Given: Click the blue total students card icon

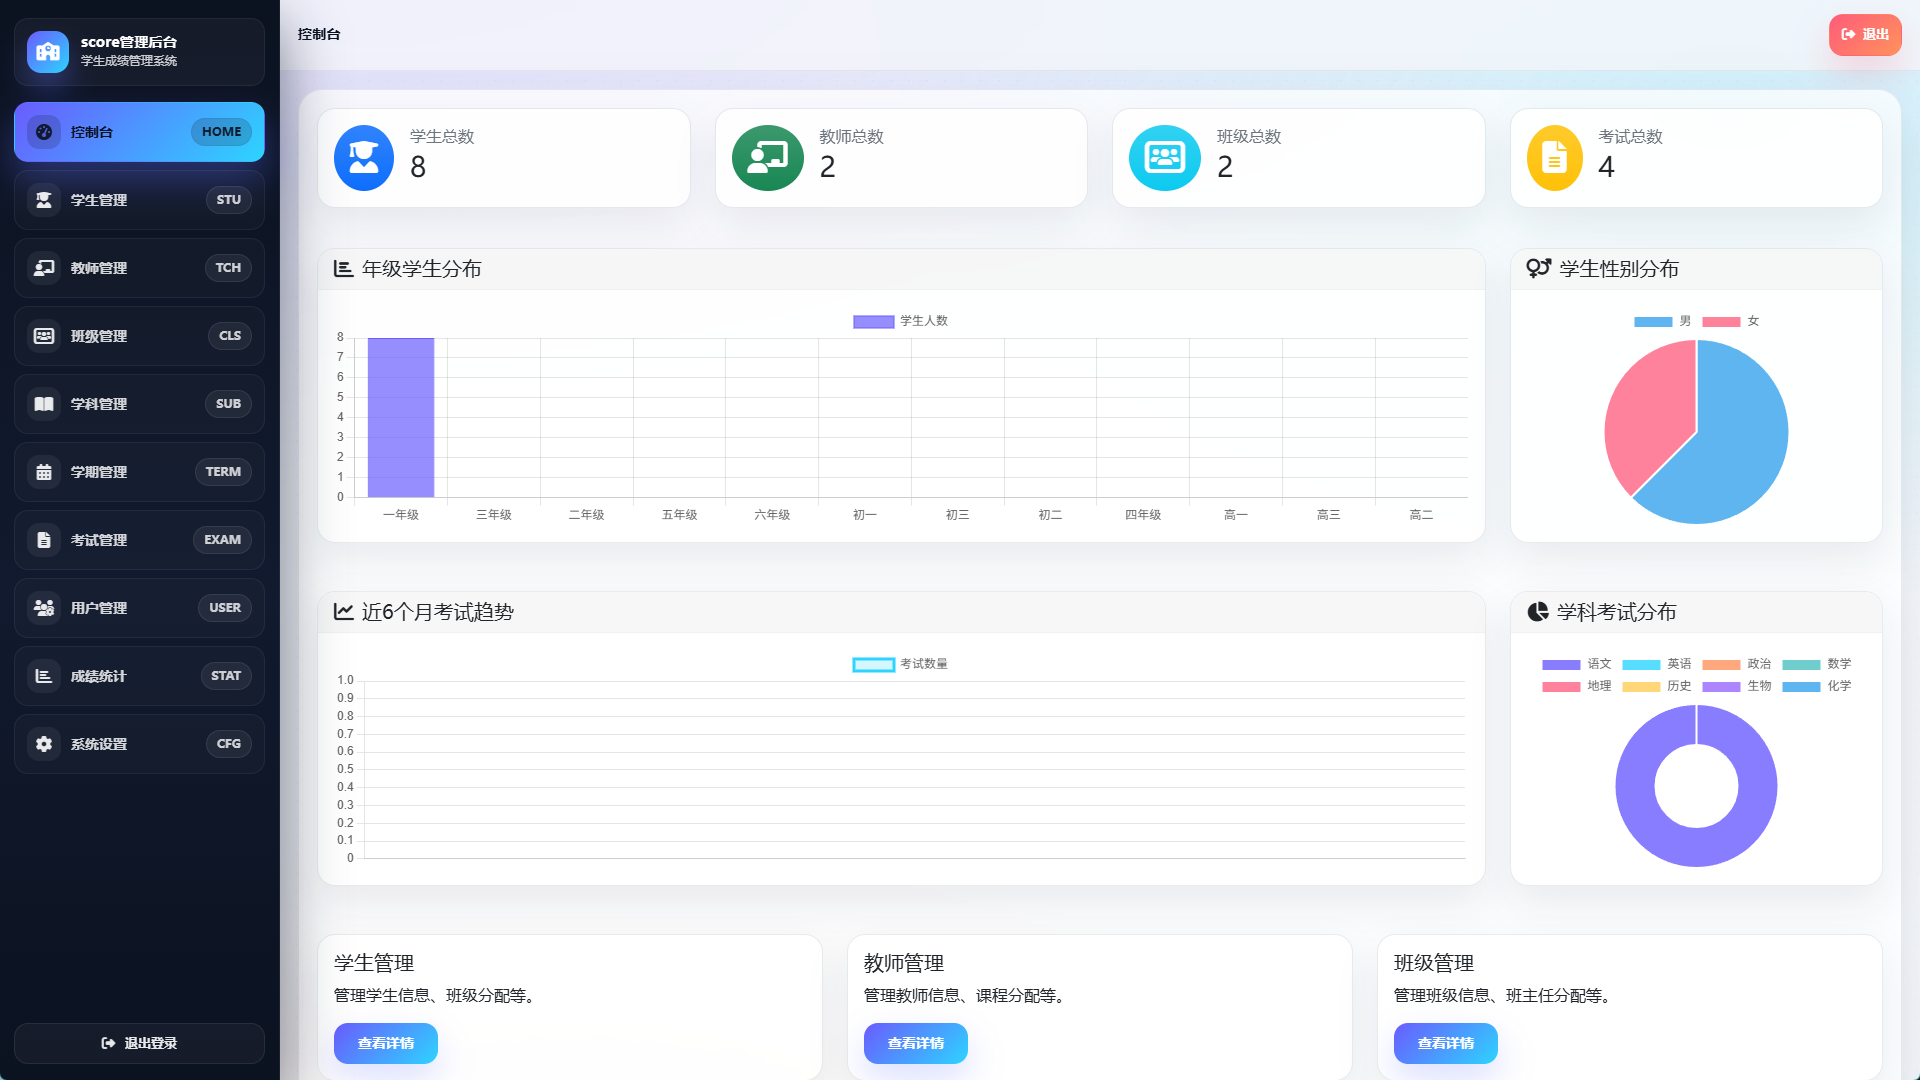Looking at the screenshot, I should [364, 158].
